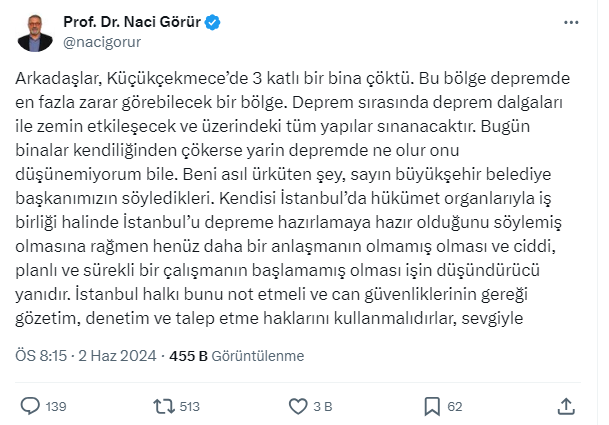
Task: Open Naci Görür's profile picture
Action: [x=36, y=32]
